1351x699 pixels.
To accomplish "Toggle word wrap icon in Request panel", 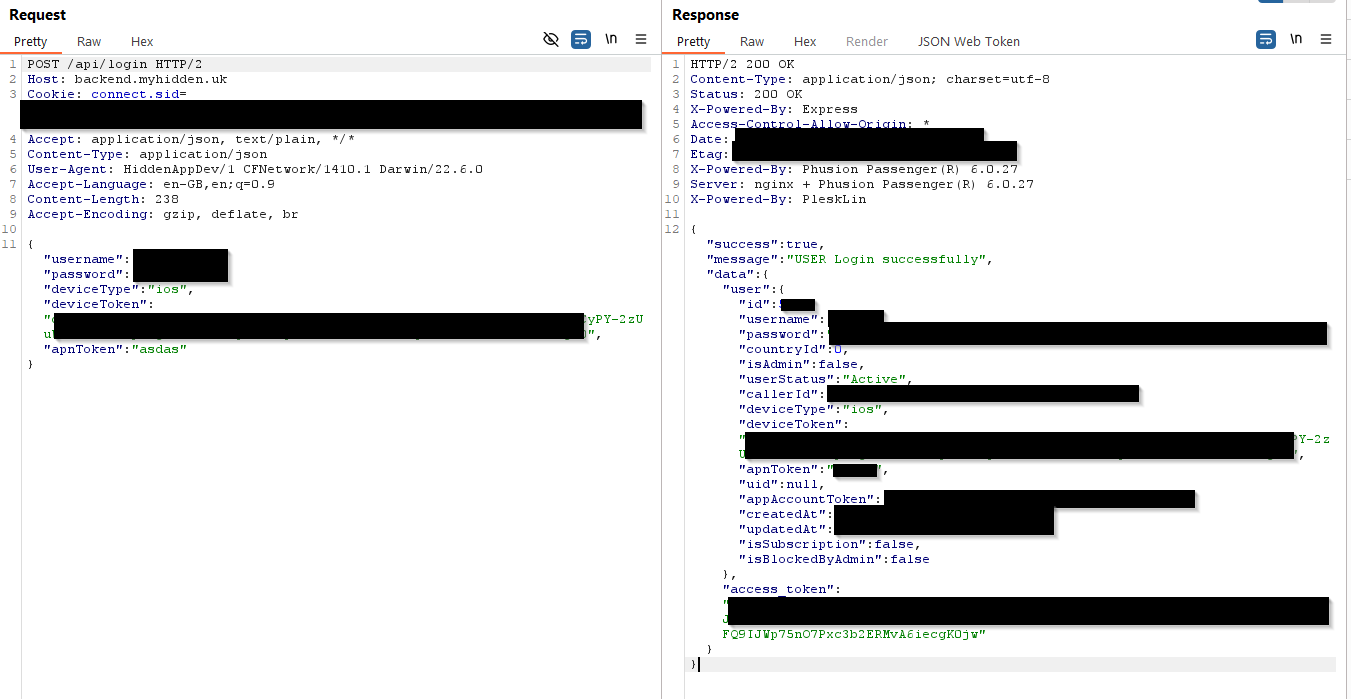I will [581, 39].
